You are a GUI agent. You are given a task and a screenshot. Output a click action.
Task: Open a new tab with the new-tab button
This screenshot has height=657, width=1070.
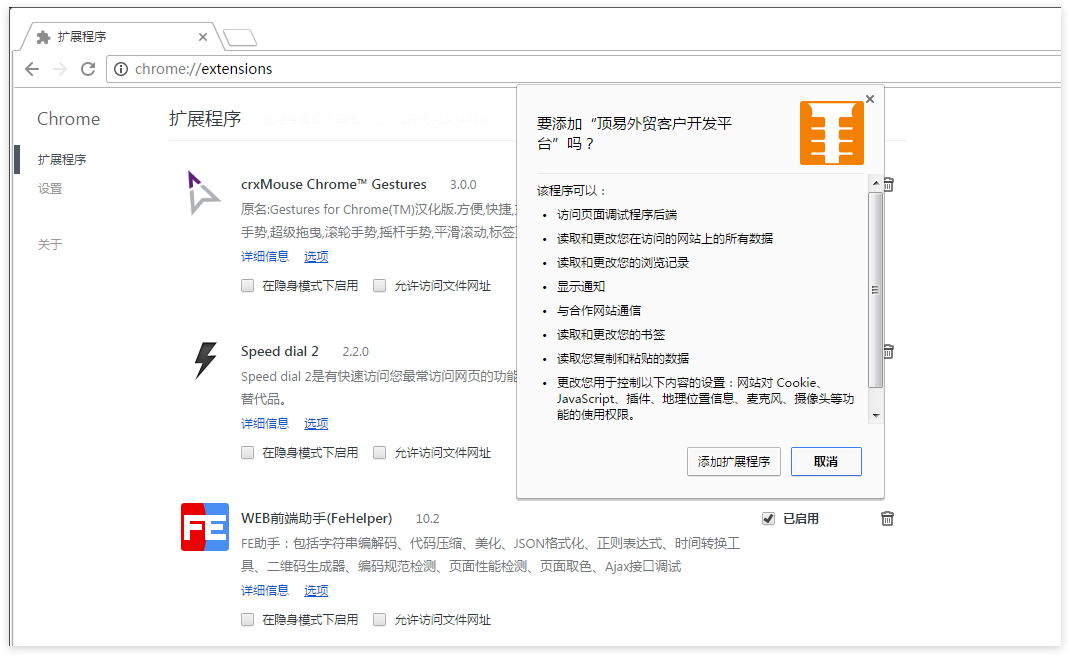[240, 38]
